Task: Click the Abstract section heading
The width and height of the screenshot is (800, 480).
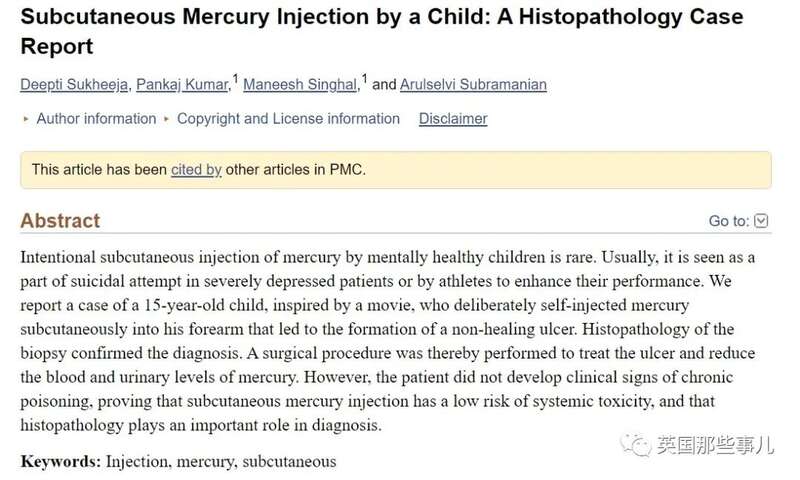Action: pyautogui.click(x=60, y=221)
